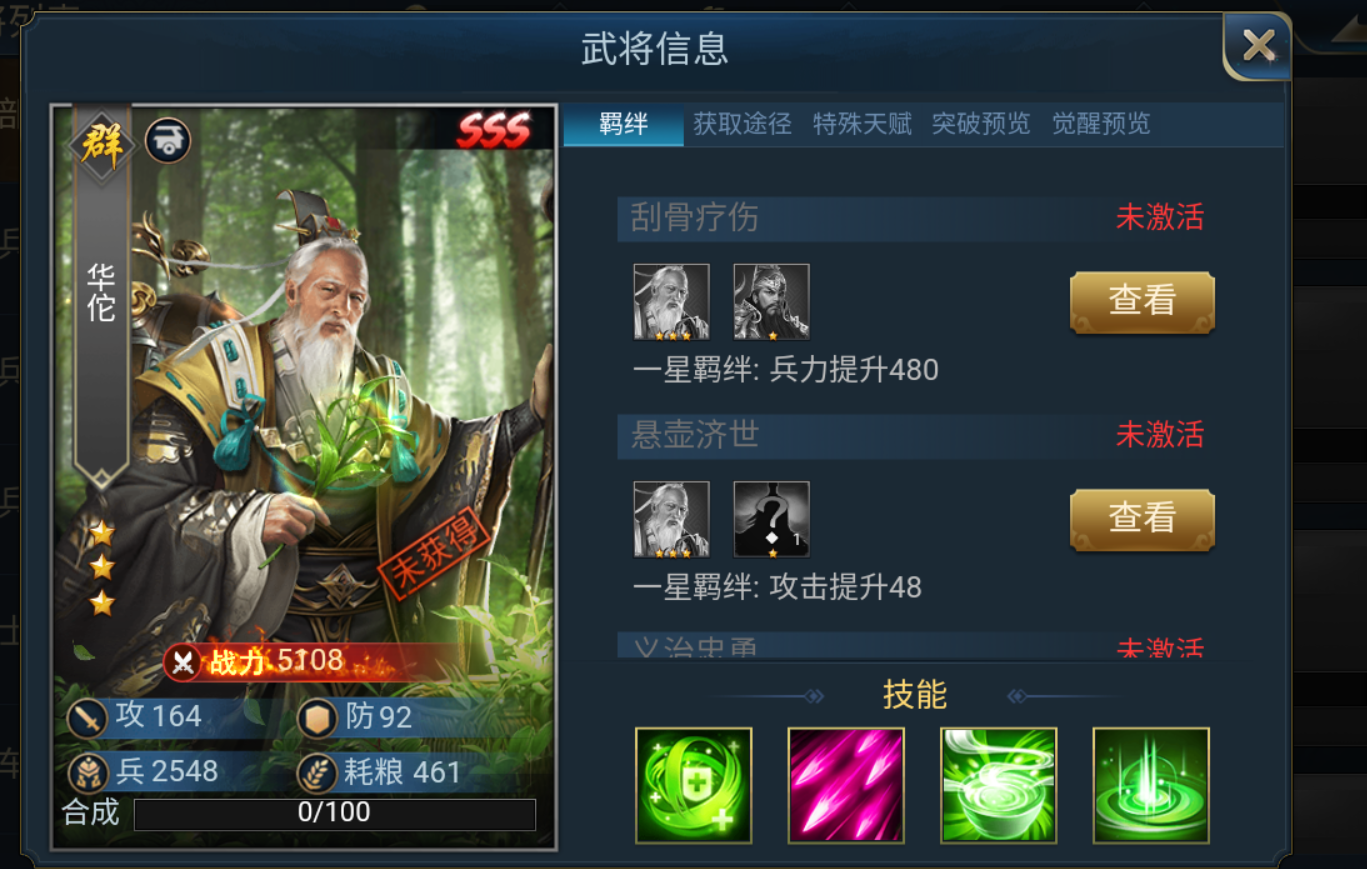The width and height of the screenshot is (1367, 869).
Task: Open the 特殊天赋 tab
Action: [862, 124]
